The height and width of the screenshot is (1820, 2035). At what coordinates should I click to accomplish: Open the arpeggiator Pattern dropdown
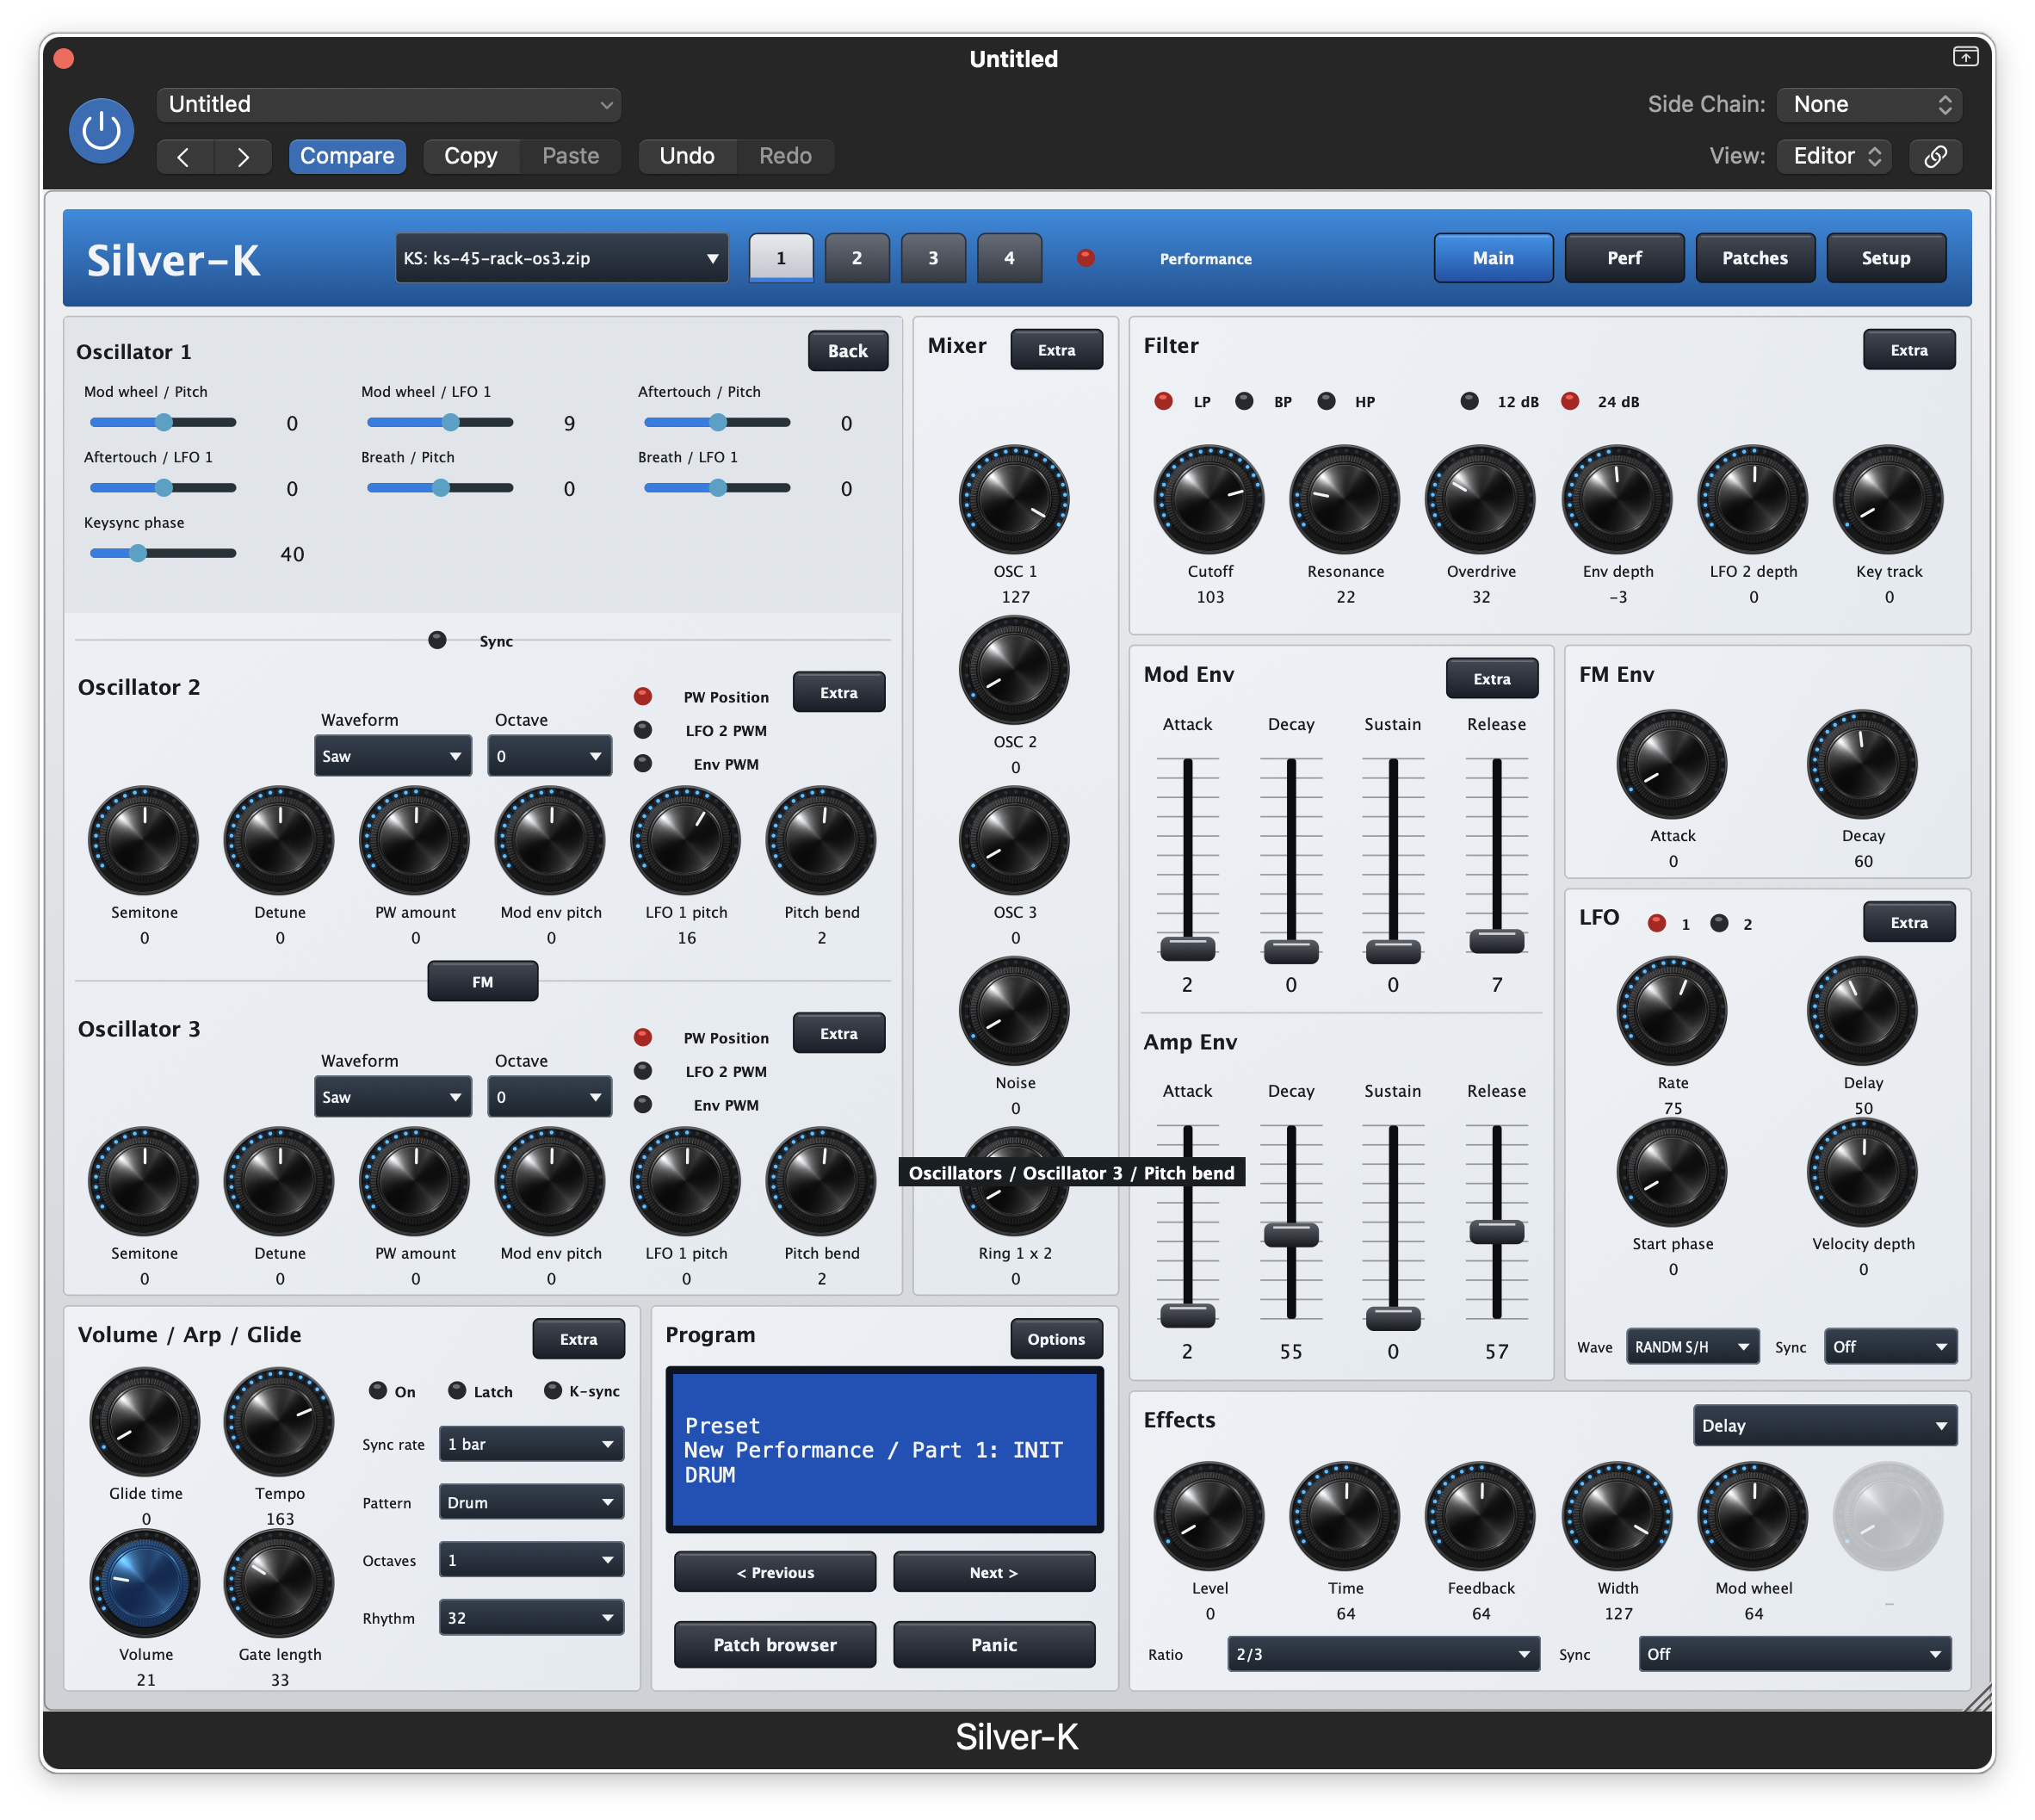tap(531, 1502)
